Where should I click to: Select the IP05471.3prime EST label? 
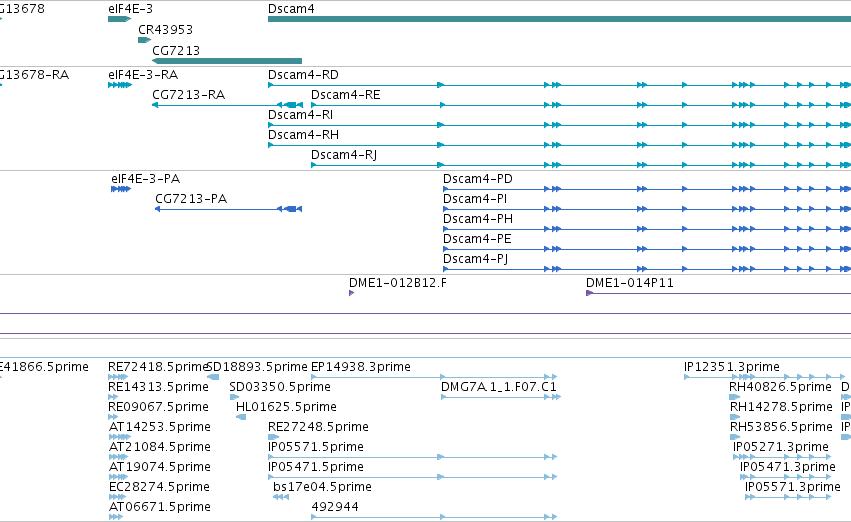[x=788, y=468]
